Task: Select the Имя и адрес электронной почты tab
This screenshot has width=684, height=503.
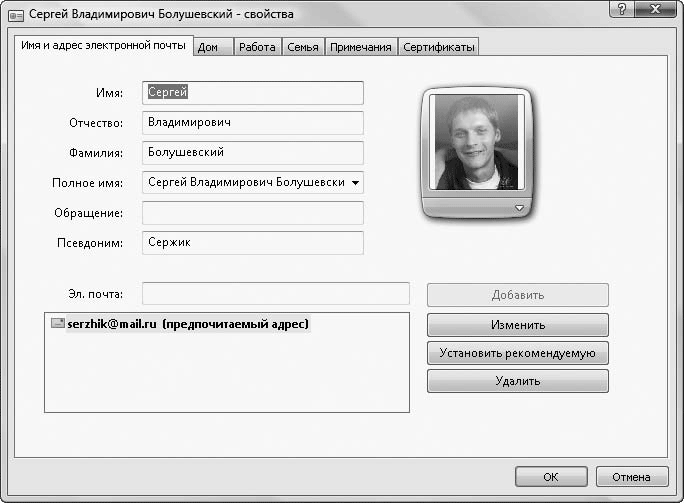Action: tap(104, 46)
